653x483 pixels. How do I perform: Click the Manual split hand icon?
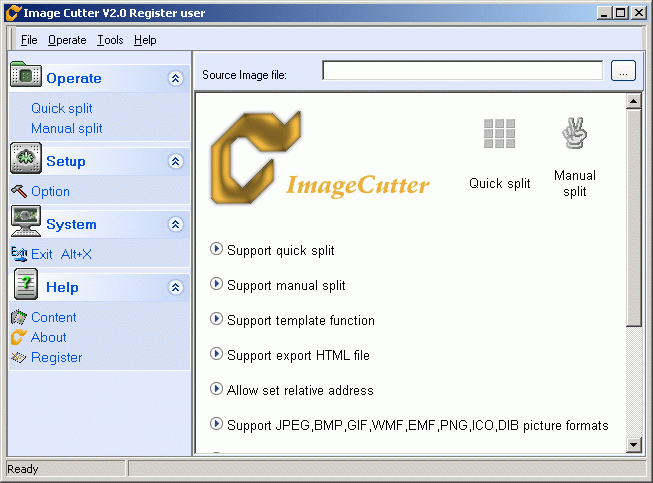click(575, 133)
